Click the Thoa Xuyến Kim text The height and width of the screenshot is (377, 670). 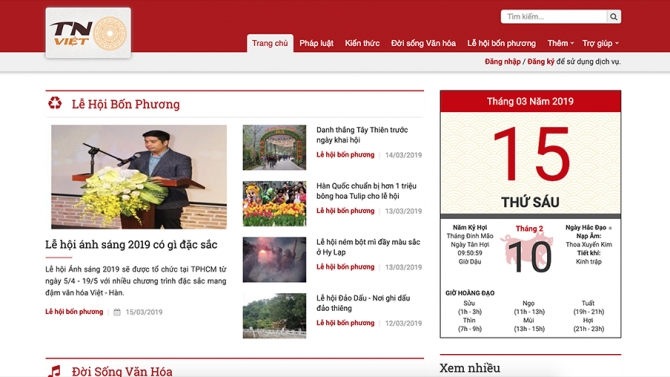coord(588,244)
